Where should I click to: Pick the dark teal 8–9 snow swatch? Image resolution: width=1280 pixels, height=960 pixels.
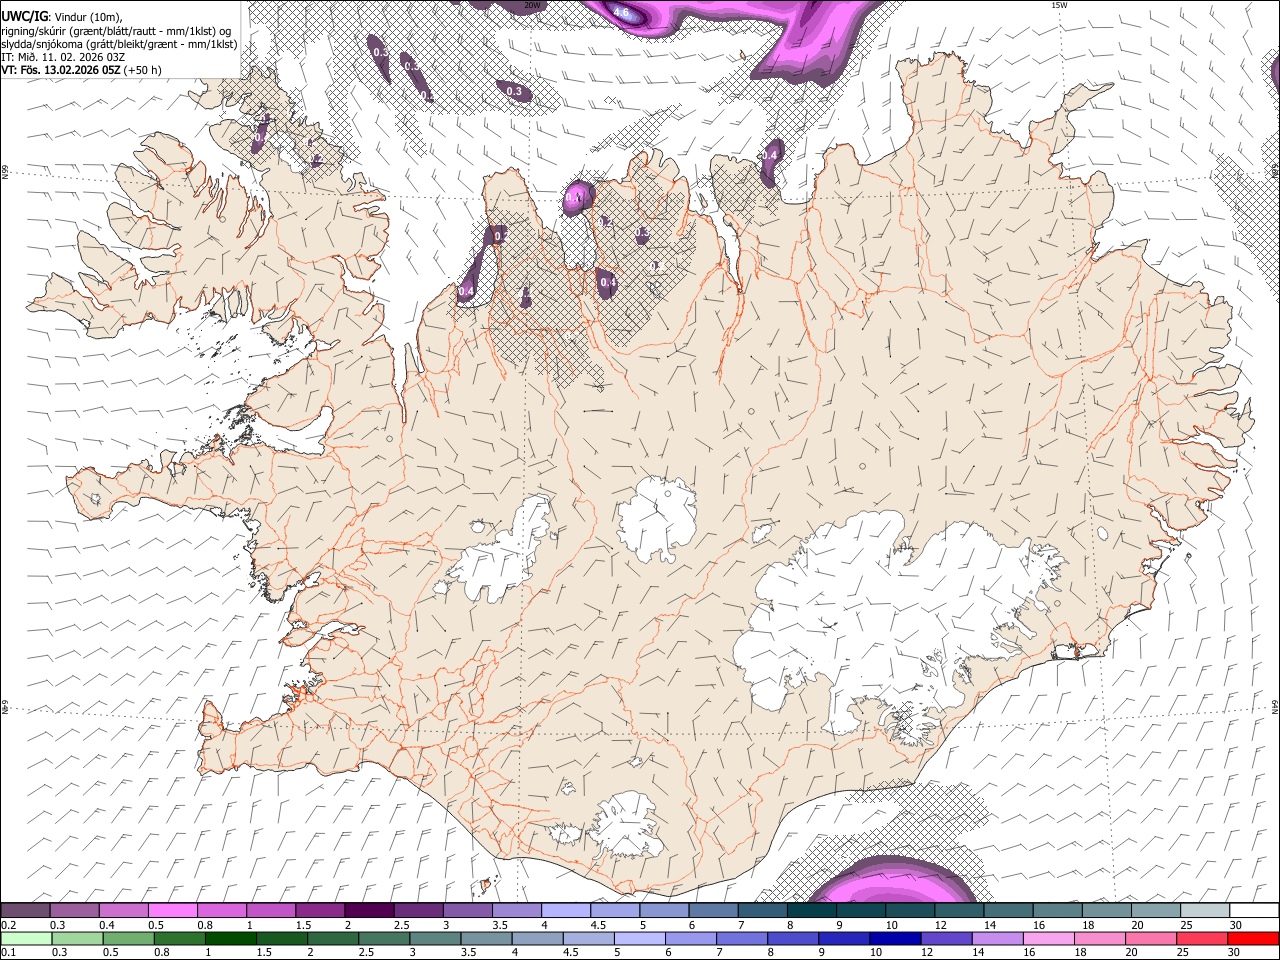(812, 911)
